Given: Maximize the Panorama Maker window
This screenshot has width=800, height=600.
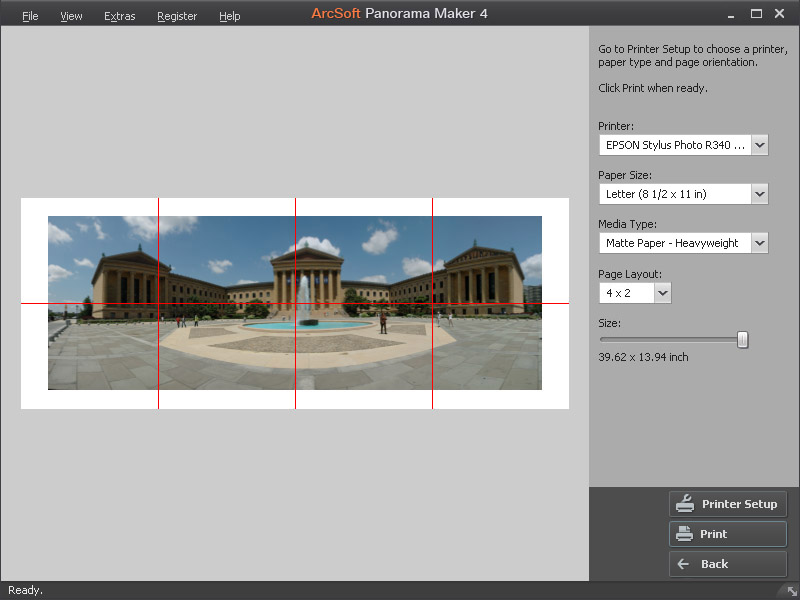Looking at the screenshot, I should click(x=756, y=14).
